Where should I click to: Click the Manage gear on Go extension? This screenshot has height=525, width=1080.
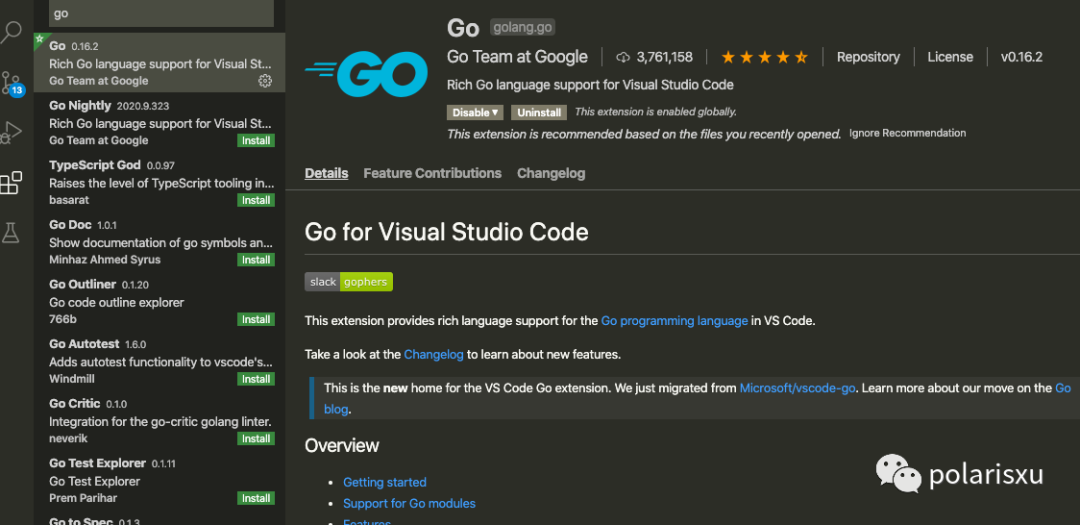click(x=265, y=81)
